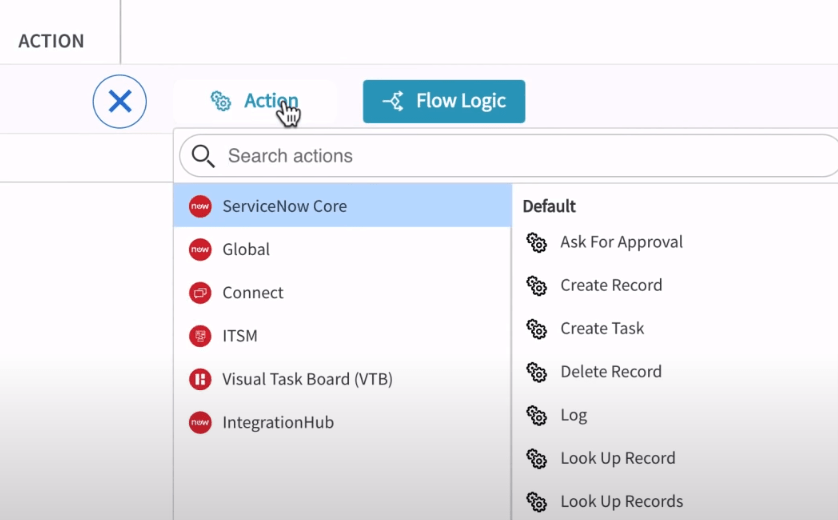The width and height of the screenshot is (838, 520).
Task: Open the IntegrationHub category
Action: 342,422
